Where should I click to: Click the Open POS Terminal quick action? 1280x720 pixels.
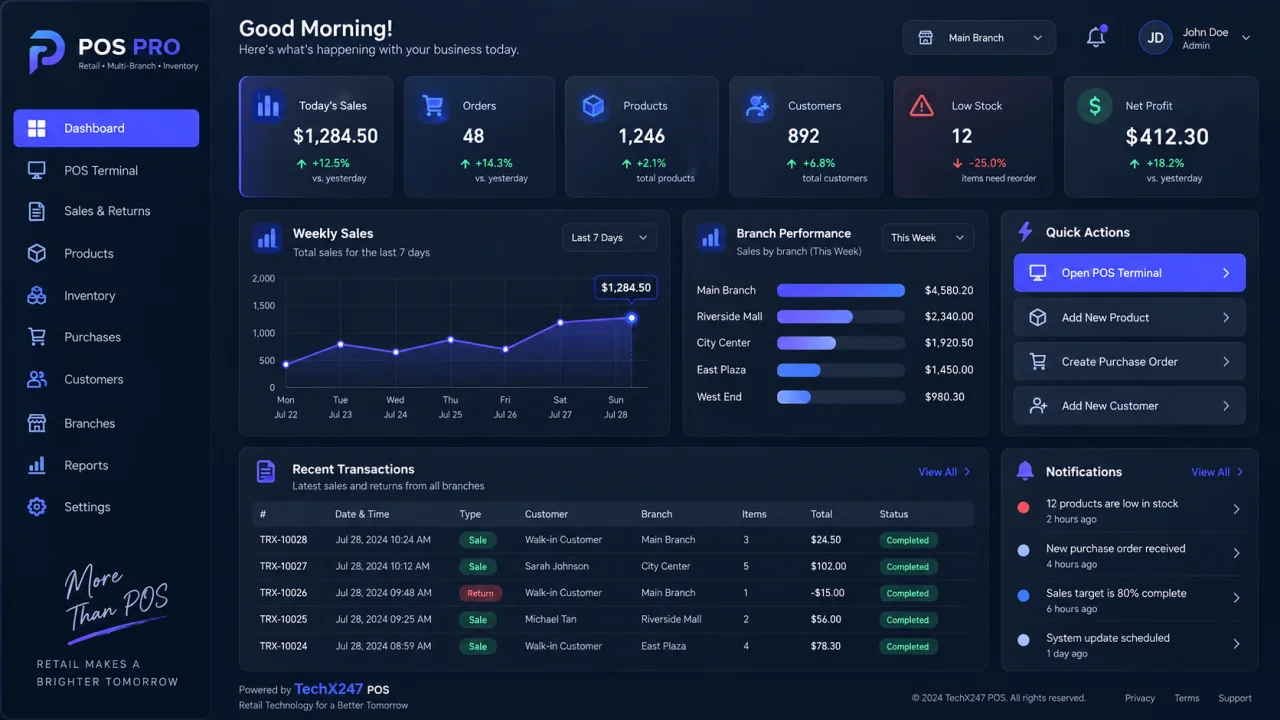[1130, 273]
